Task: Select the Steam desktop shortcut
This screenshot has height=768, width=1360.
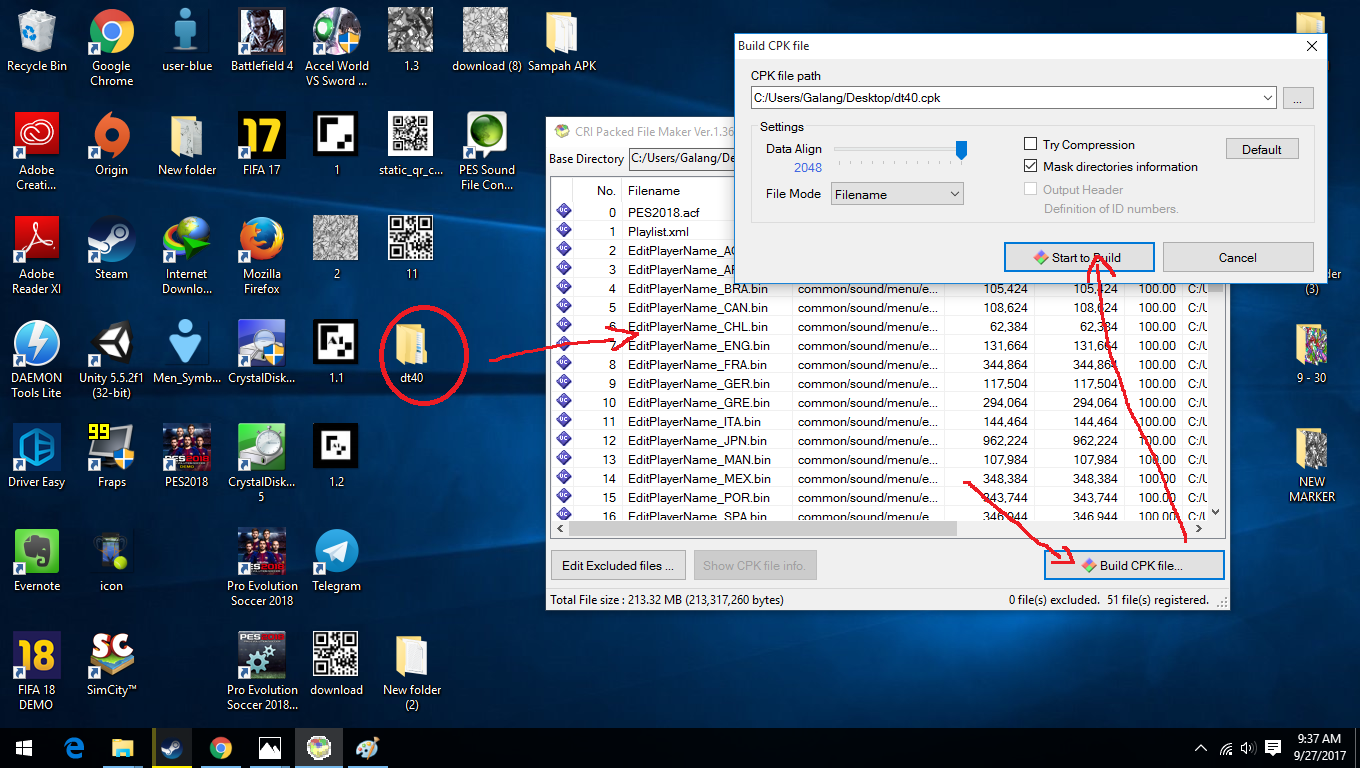Action: [x=112, y=249]
